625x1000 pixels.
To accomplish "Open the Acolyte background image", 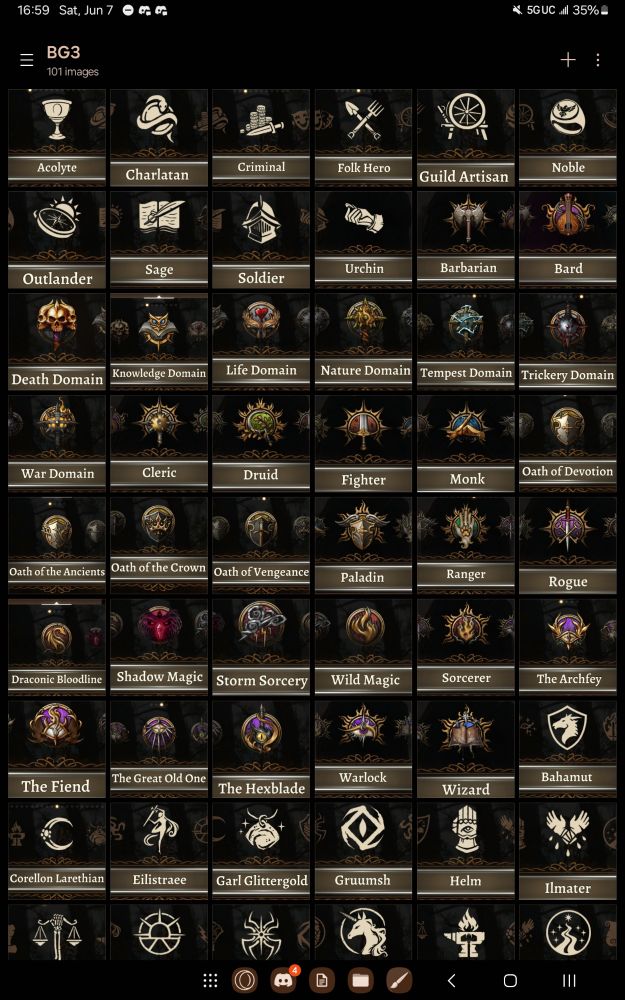I will (57, 138).
